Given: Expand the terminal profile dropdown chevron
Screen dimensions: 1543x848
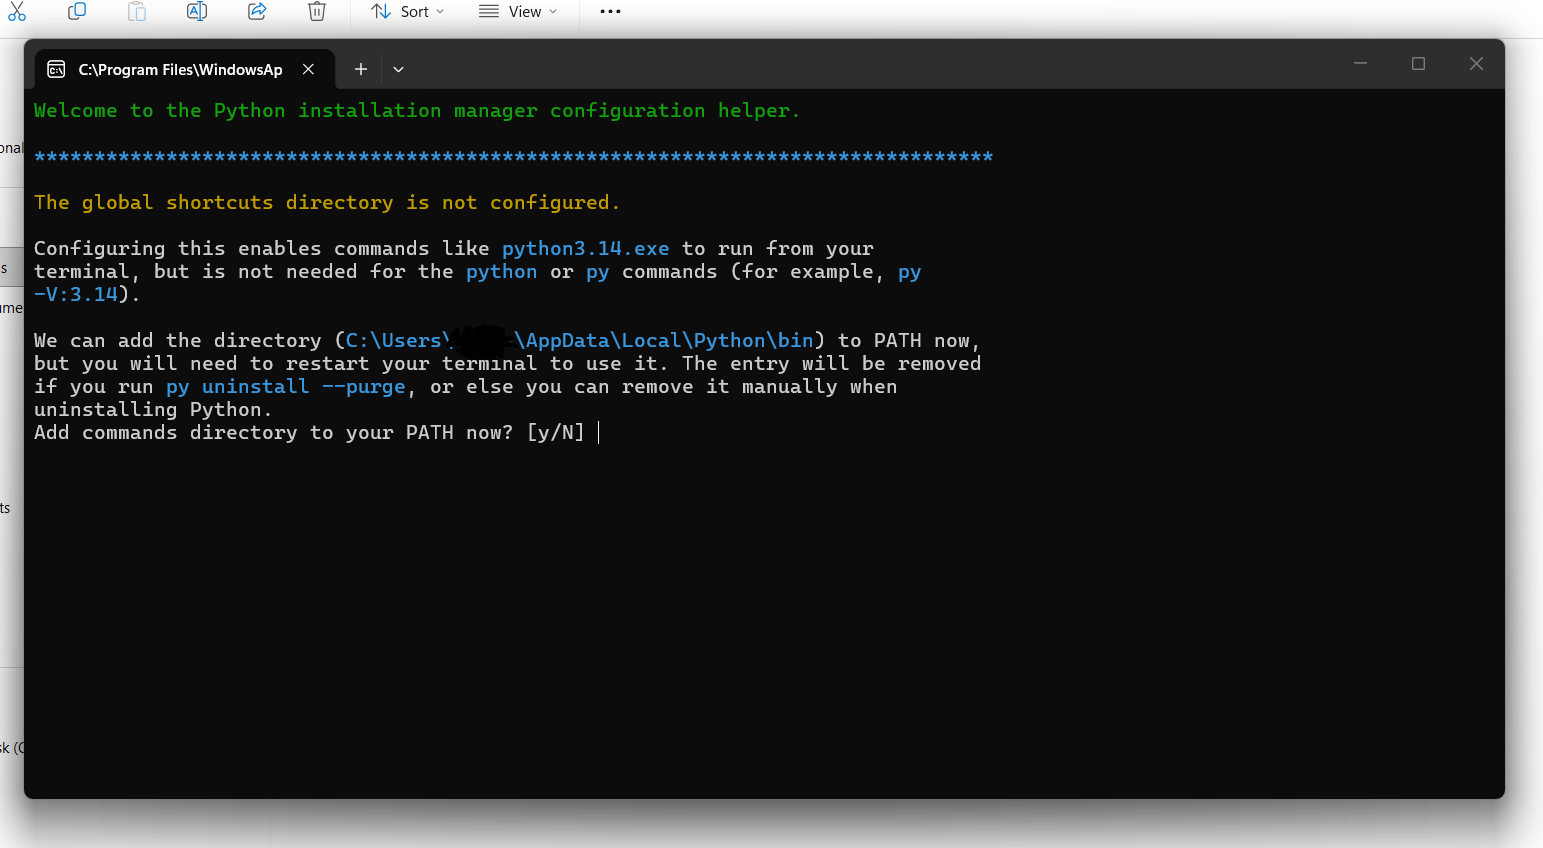Looking at the screenshot, I should [x=398, y=69].
